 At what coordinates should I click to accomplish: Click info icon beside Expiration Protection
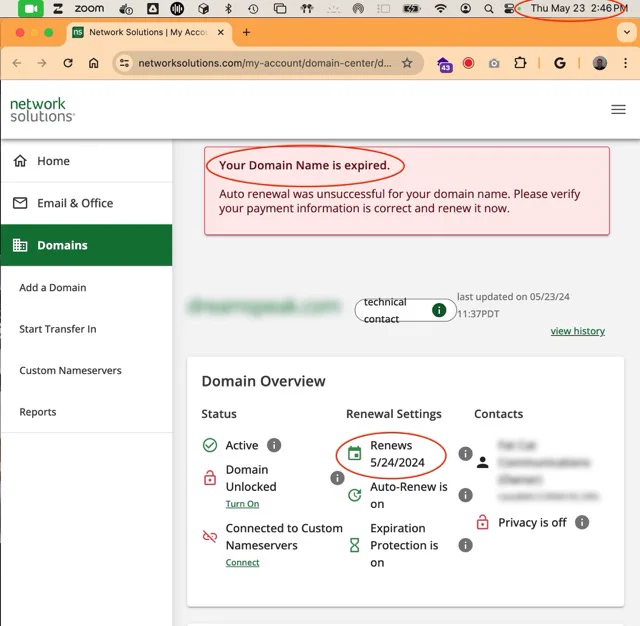pos(465,545)
